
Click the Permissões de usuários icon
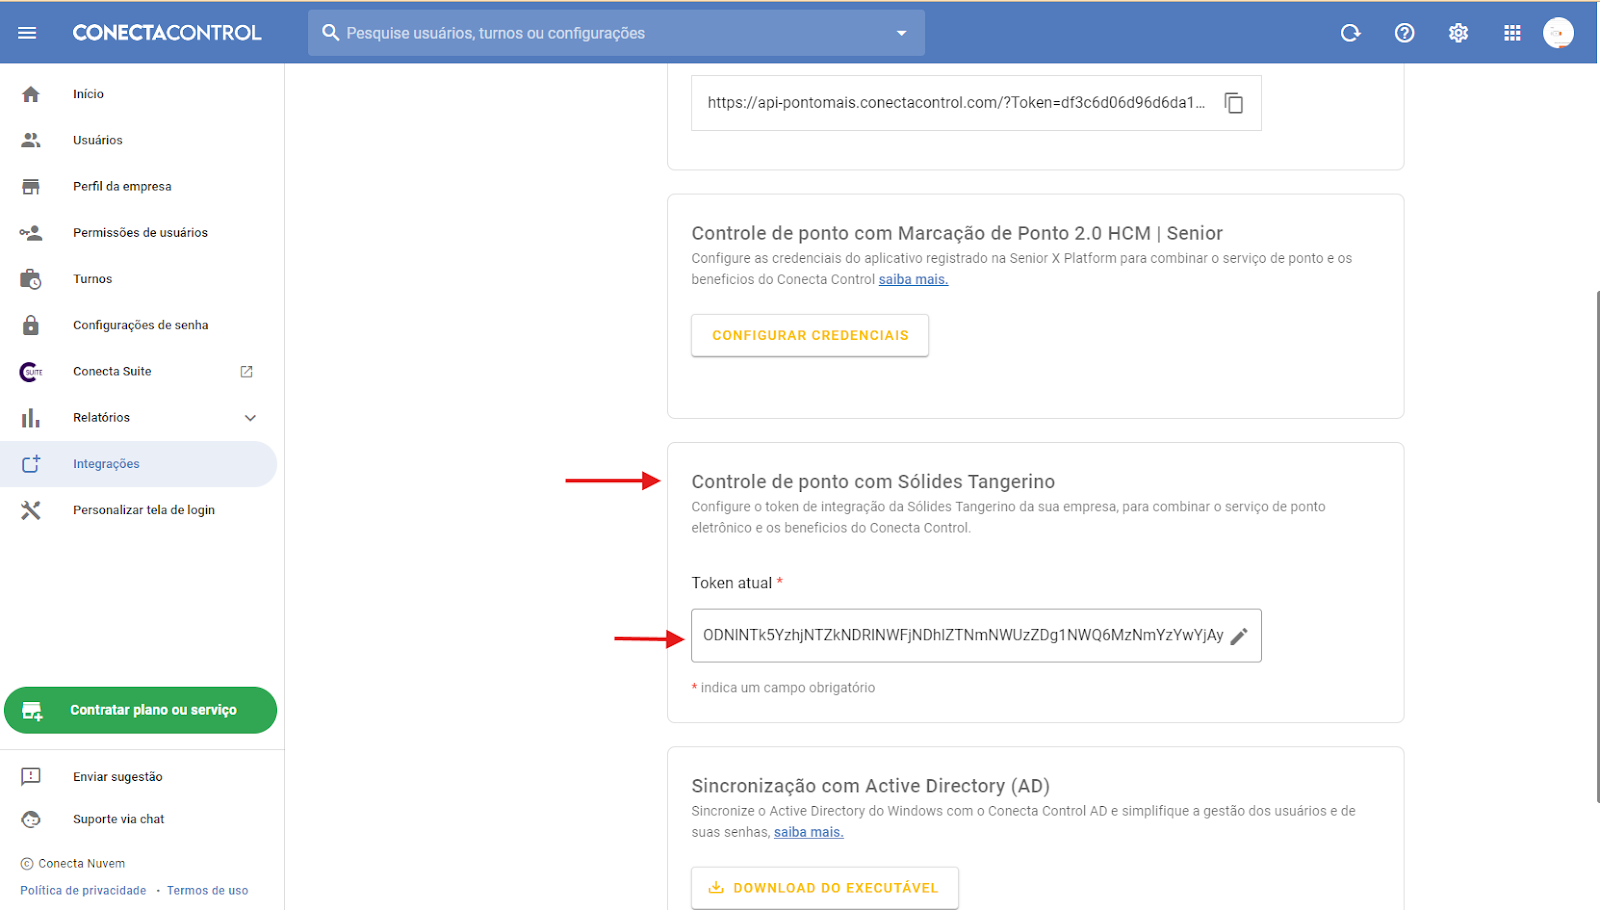(x=31, y=233)
